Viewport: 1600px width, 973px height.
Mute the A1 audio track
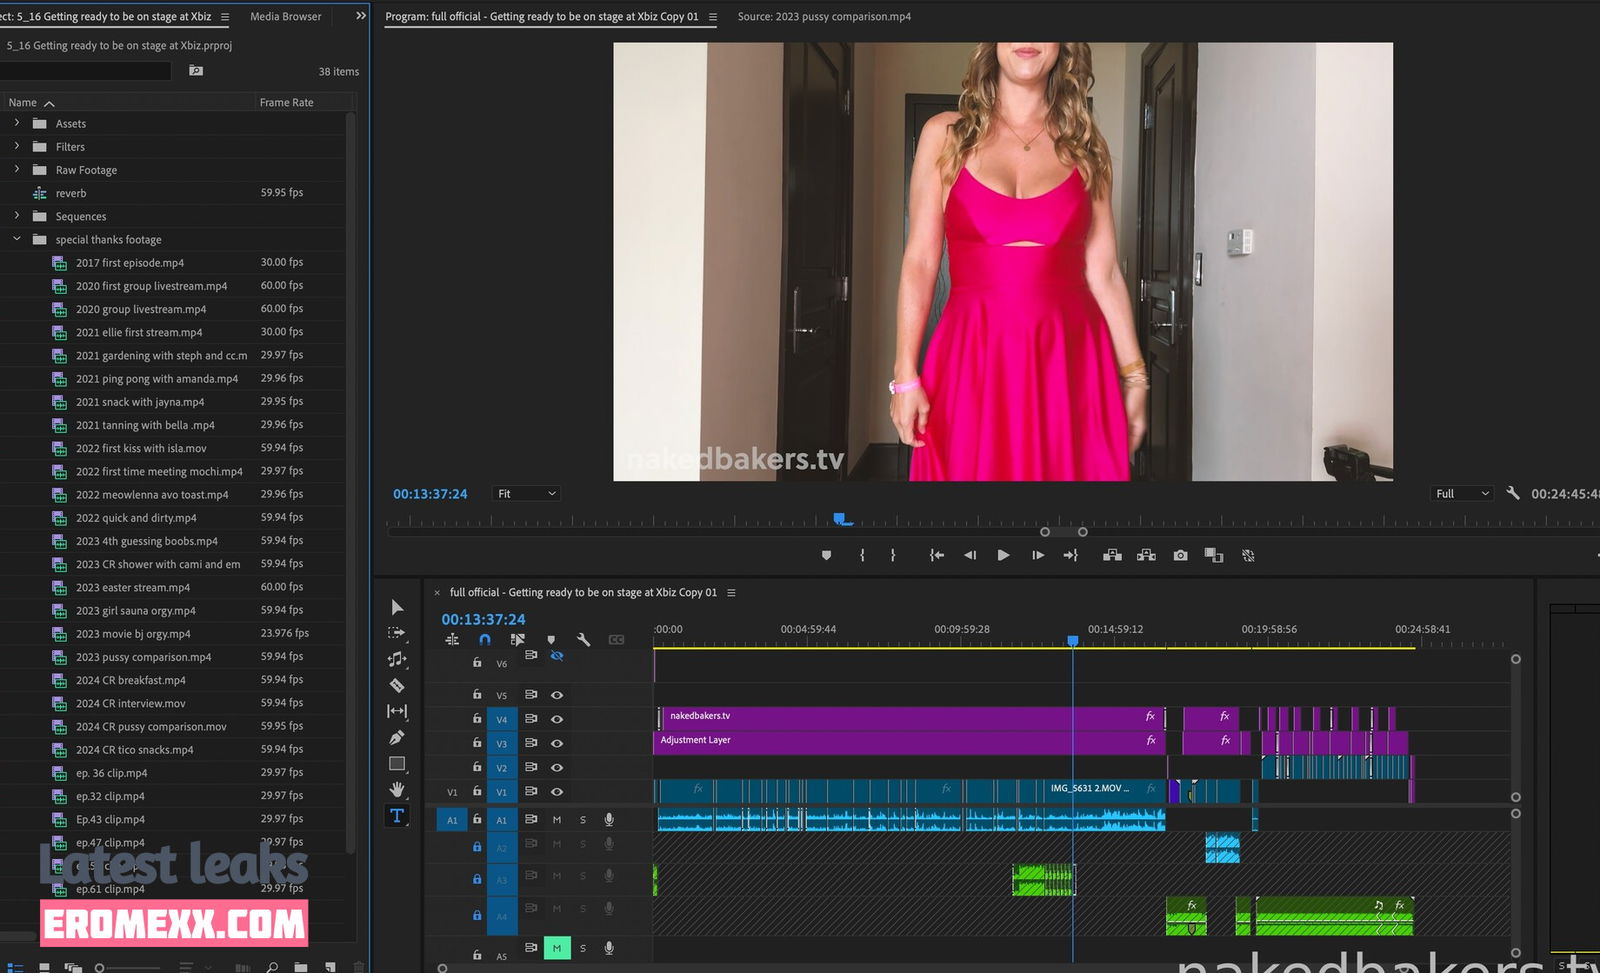(x=557, y=819)
